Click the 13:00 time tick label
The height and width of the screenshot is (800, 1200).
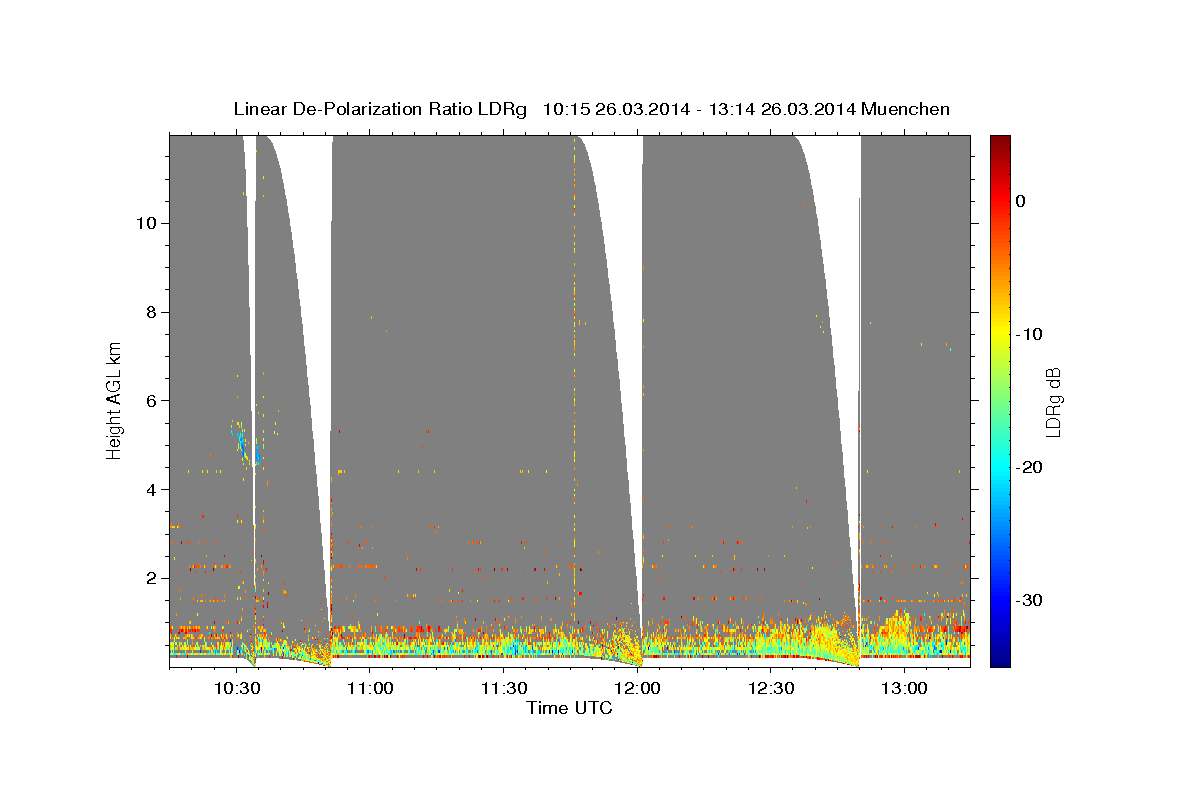[x=906, y=688]
